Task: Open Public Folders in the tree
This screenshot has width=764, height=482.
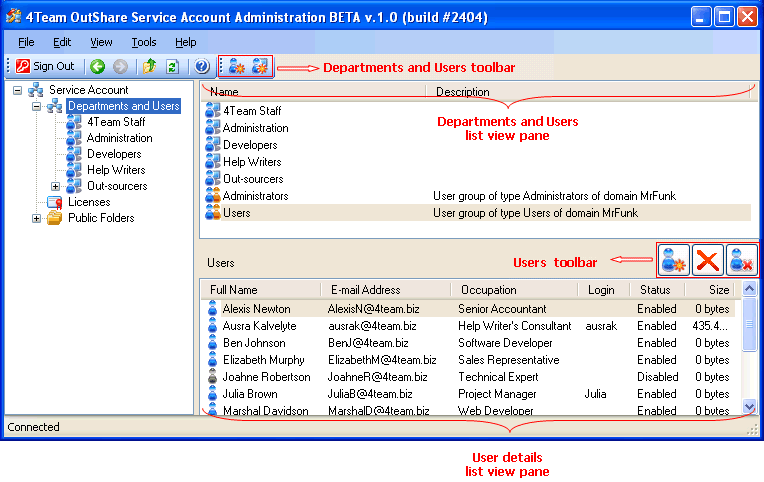Action: coord(101,218)
